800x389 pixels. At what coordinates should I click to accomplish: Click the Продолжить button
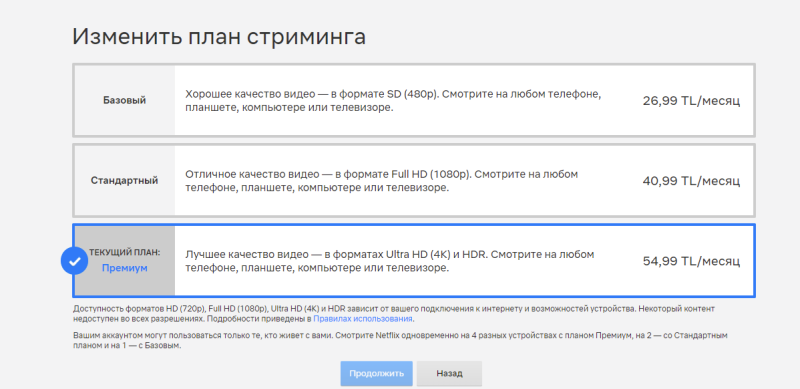(x=377, y=374)
